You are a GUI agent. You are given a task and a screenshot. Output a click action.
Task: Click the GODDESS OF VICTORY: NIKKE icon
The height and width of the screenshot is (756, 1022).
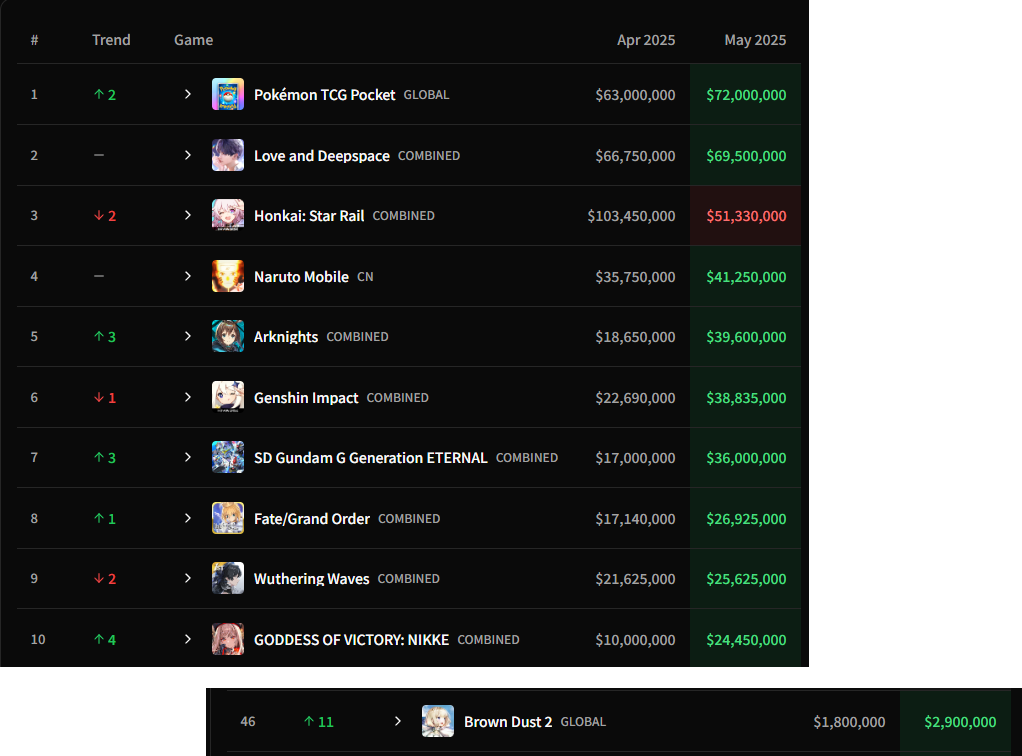pyautogui.click(x=227, y=639)
